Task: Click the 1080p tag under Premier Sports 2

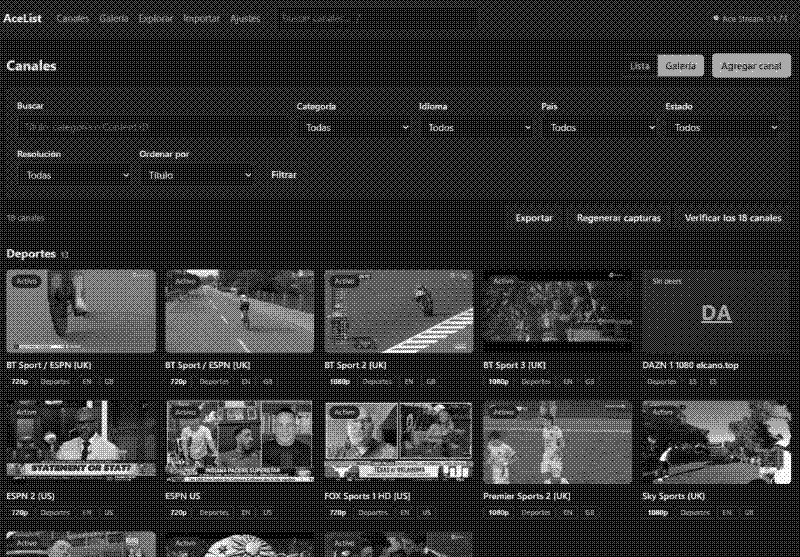Action: 498,512
